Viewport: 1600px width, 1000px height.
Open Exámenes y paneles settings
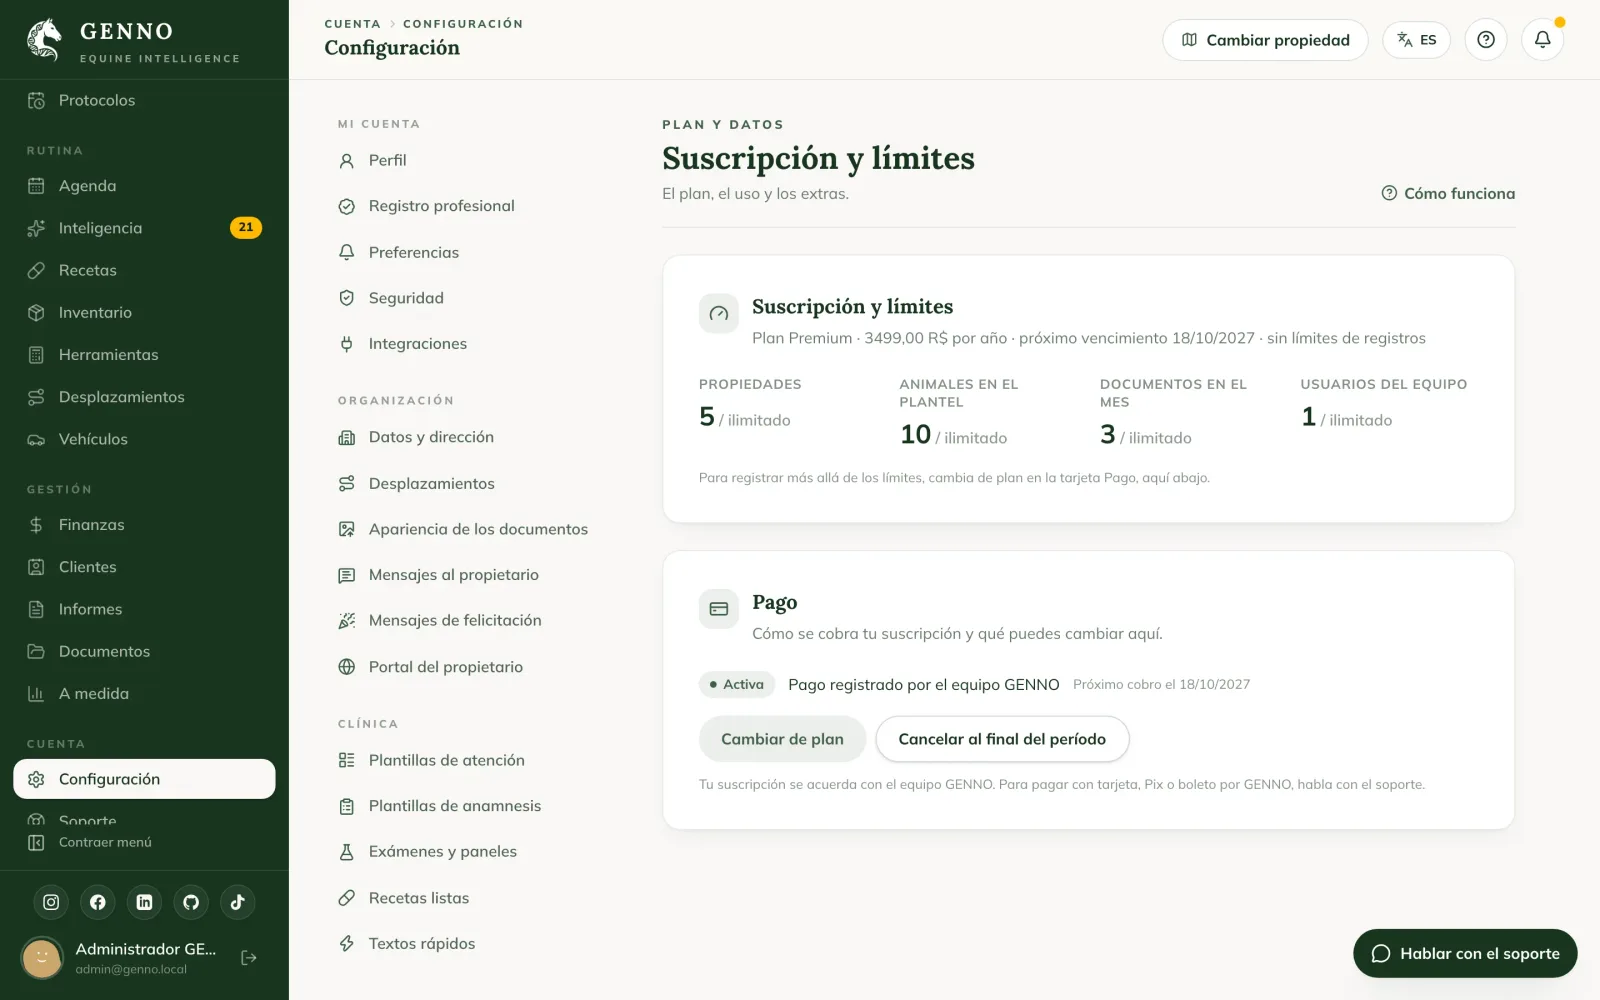(x=468, y=852)
